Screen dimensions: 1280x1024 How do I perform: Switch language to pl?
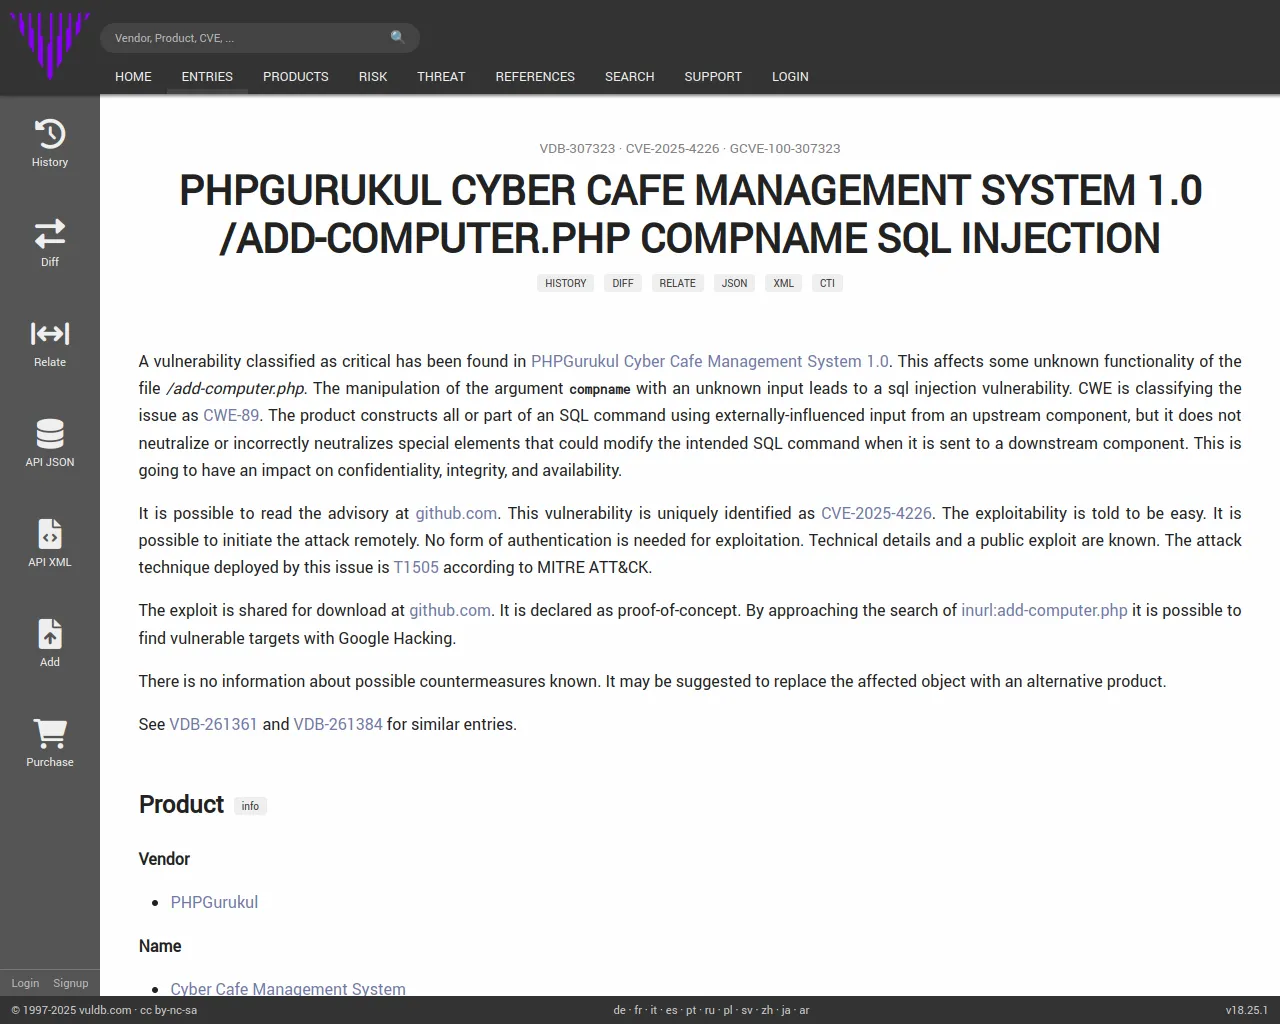click(x=728, y=1010)
